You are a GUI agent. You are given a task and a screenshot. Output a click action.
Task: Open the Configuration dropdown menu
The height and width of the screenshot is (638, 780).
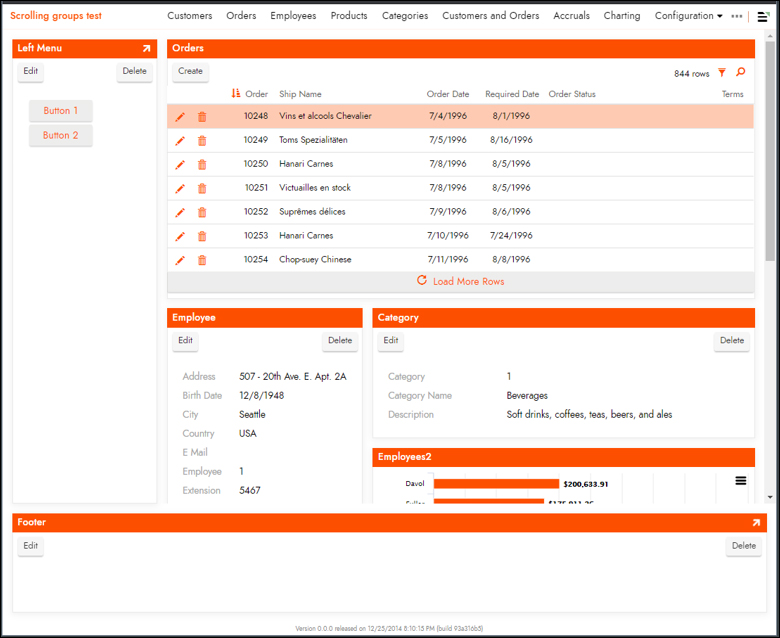point(688,16)
